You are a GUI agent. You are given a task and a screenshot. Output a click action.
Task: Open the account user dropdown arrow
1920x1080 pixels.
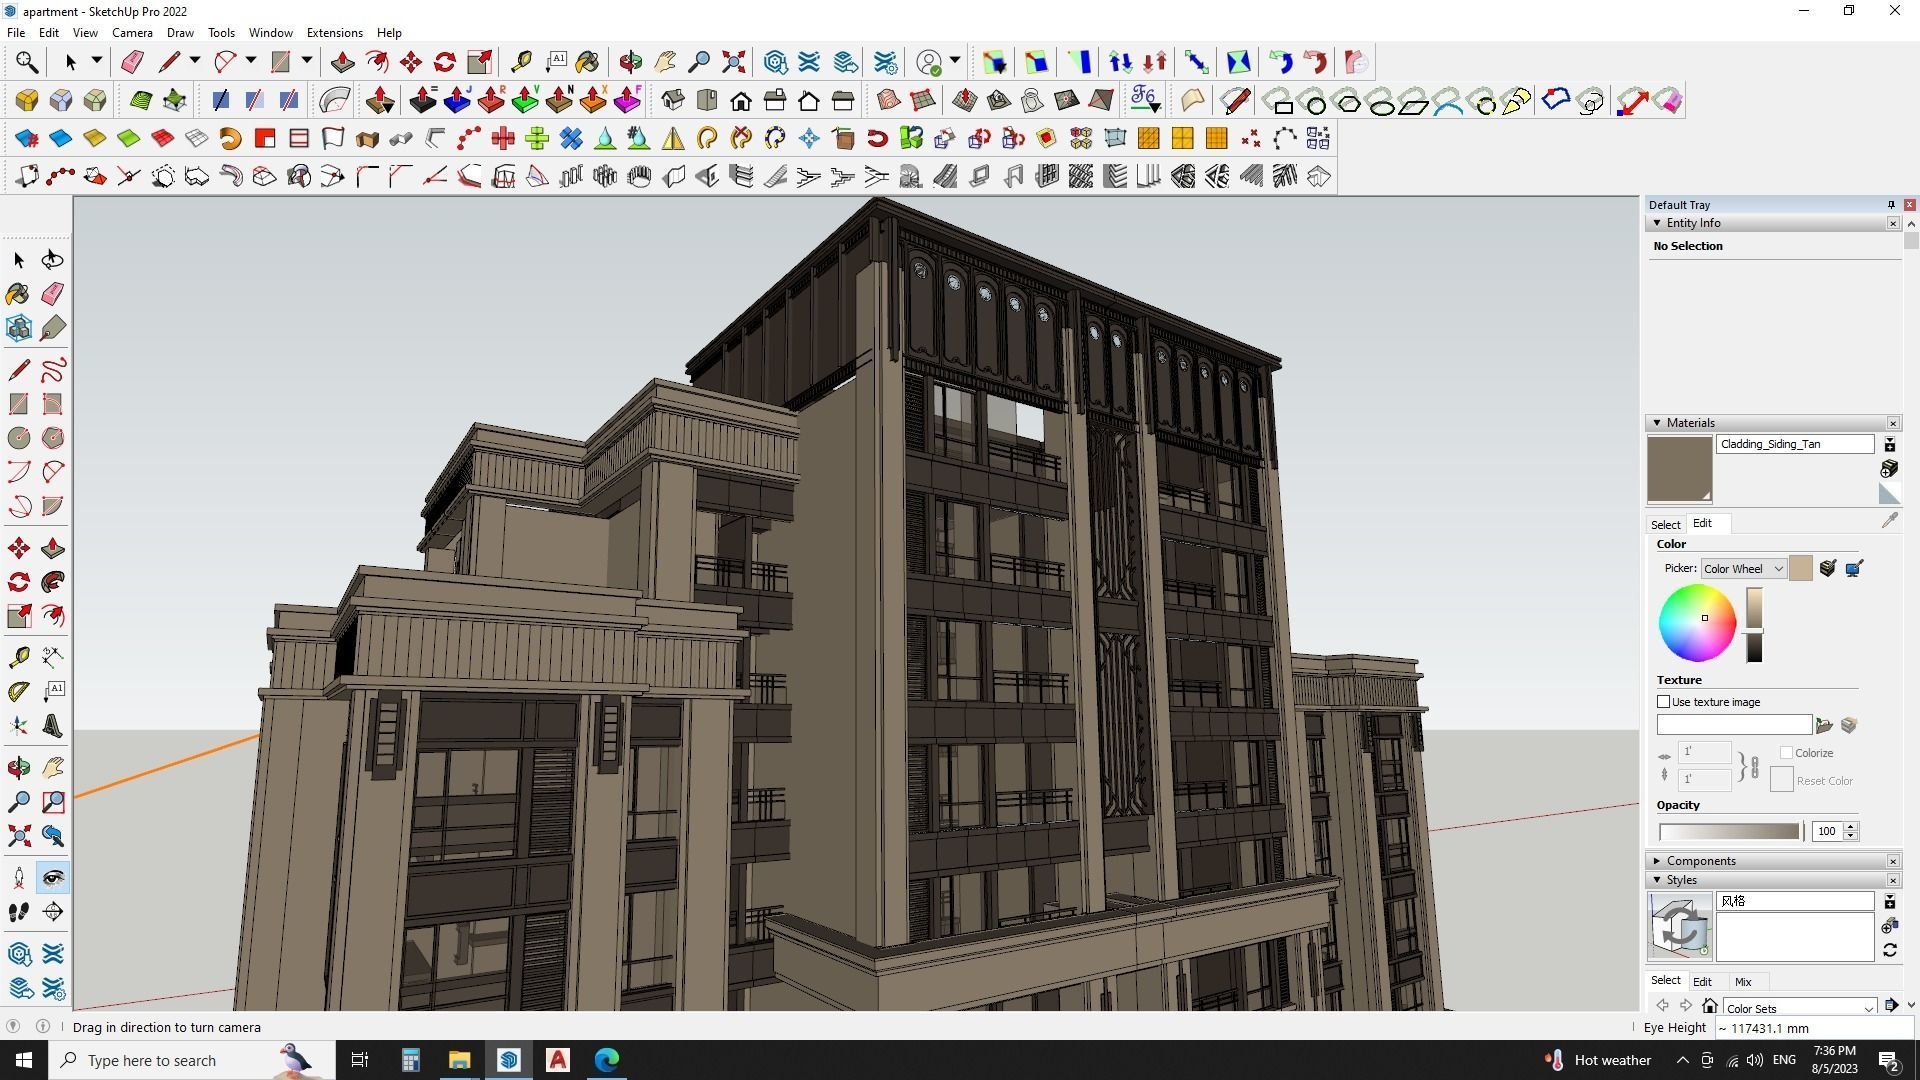[x=955, y=62]
